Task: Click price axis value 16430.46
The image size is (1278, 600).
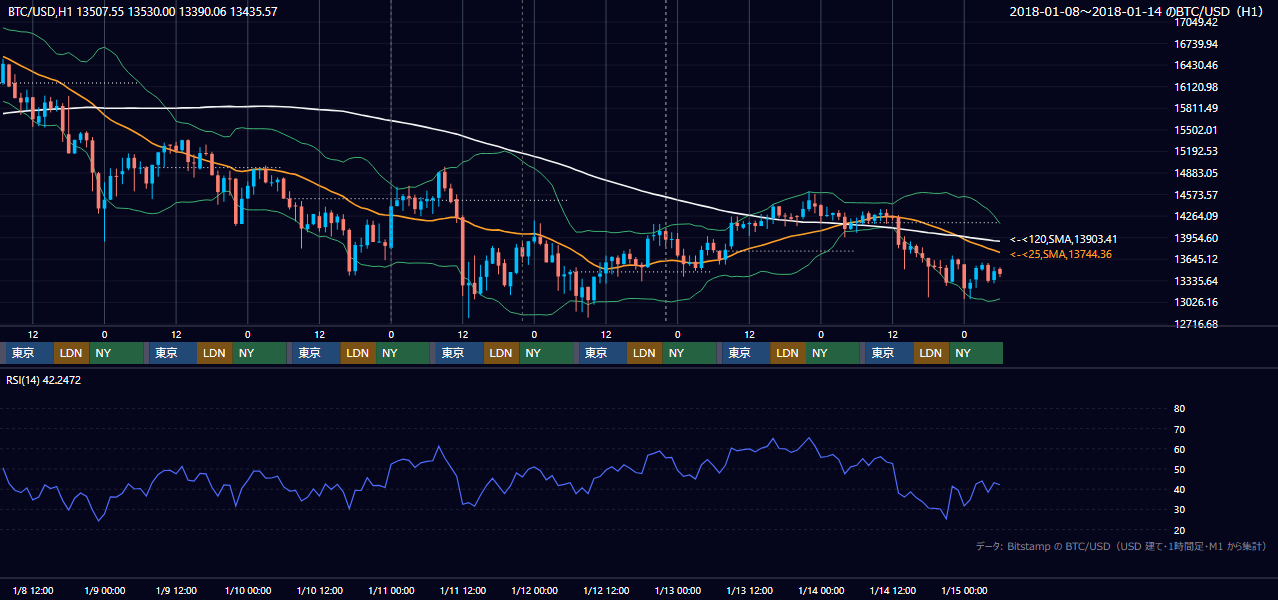Action: pos(1195,65)
